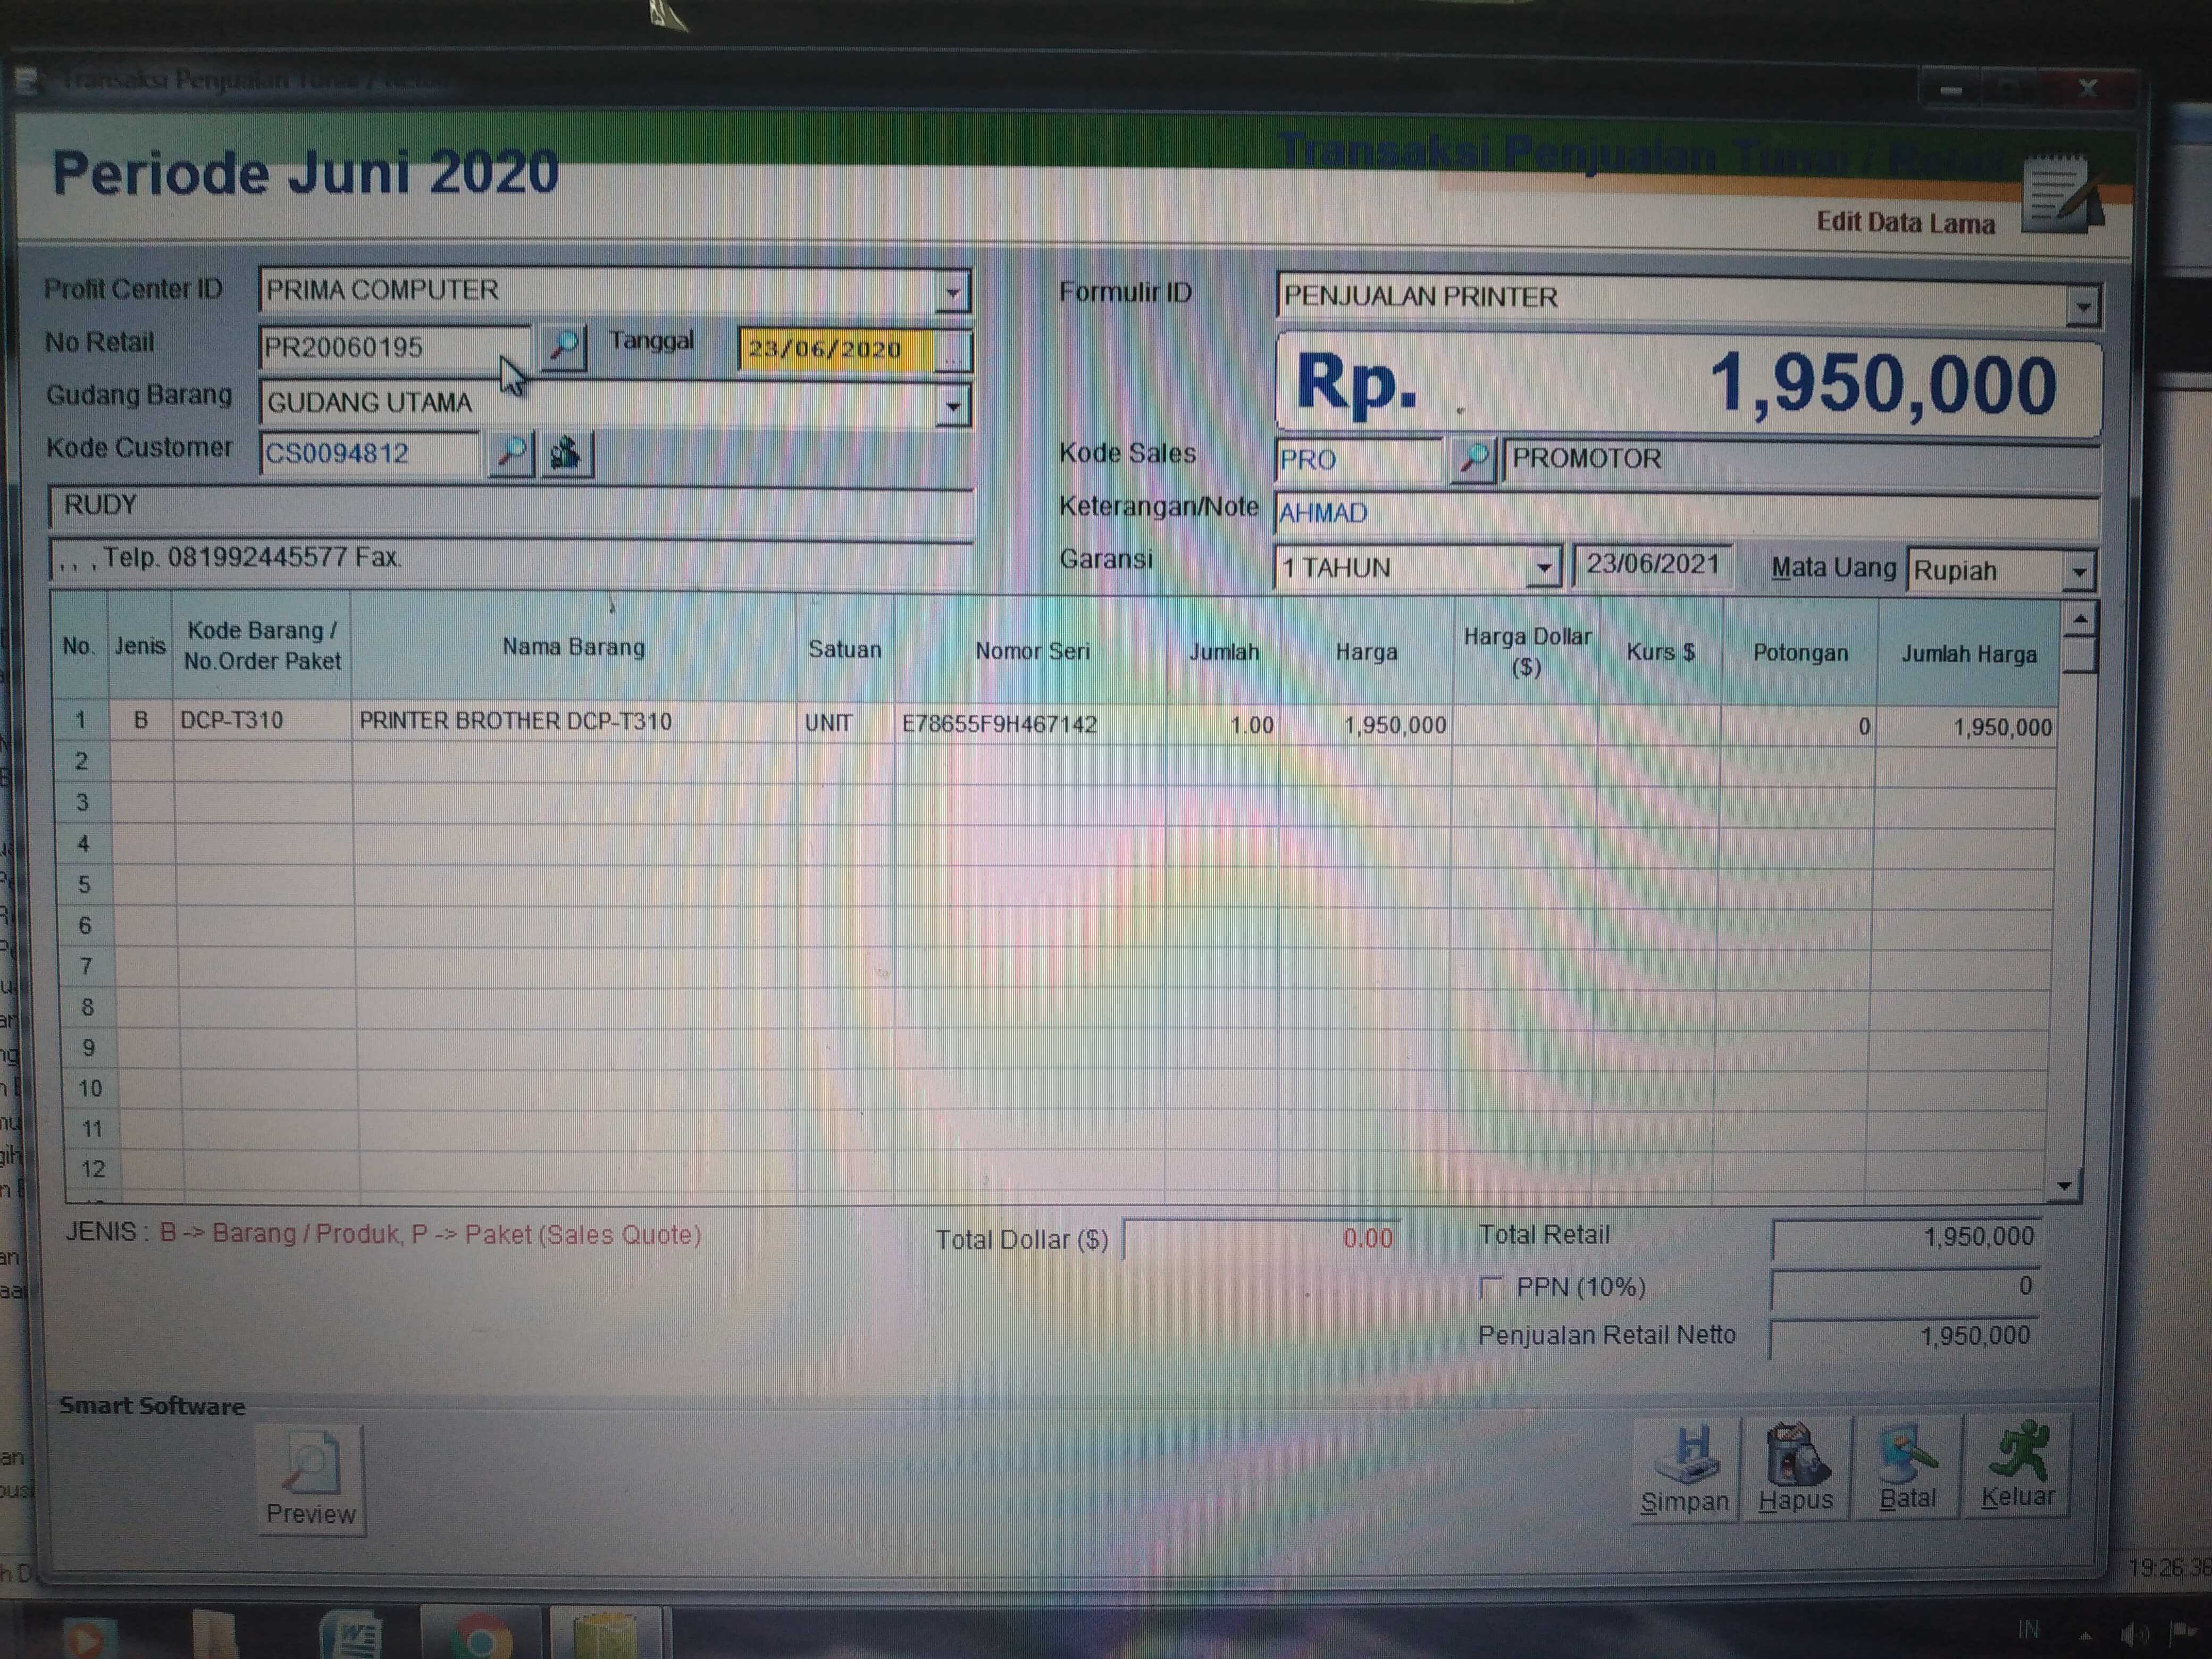This screenshot has width=2212, height=1659.
Task: Click the Hapus delete icon button
Action: tap(1796, 1467)
